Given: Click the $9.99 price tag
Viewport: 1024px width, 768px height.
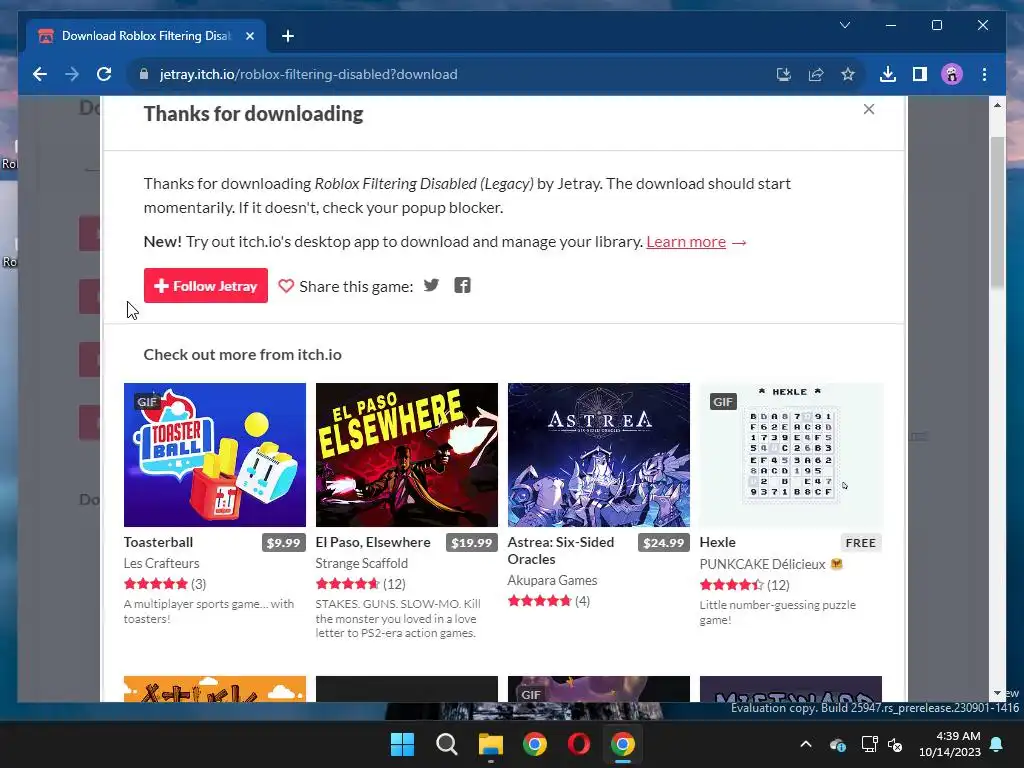Looking at the screenshot, I should pos(283,543).
